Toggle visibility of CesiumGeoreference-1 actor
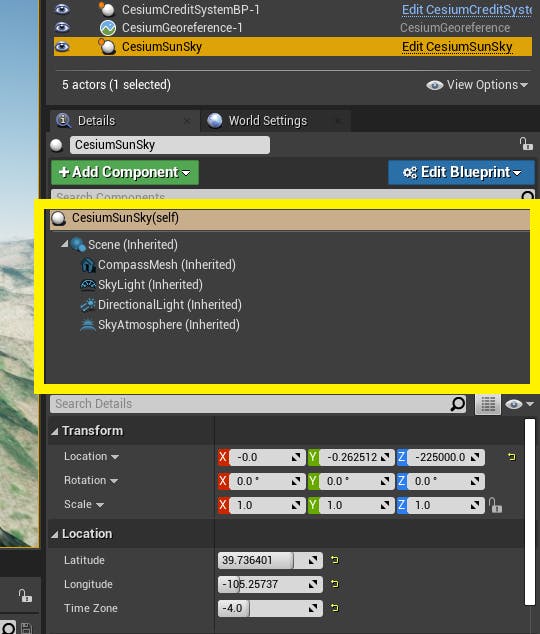Image resolution: width=540 pixels, height=634 pixels. 62,27
